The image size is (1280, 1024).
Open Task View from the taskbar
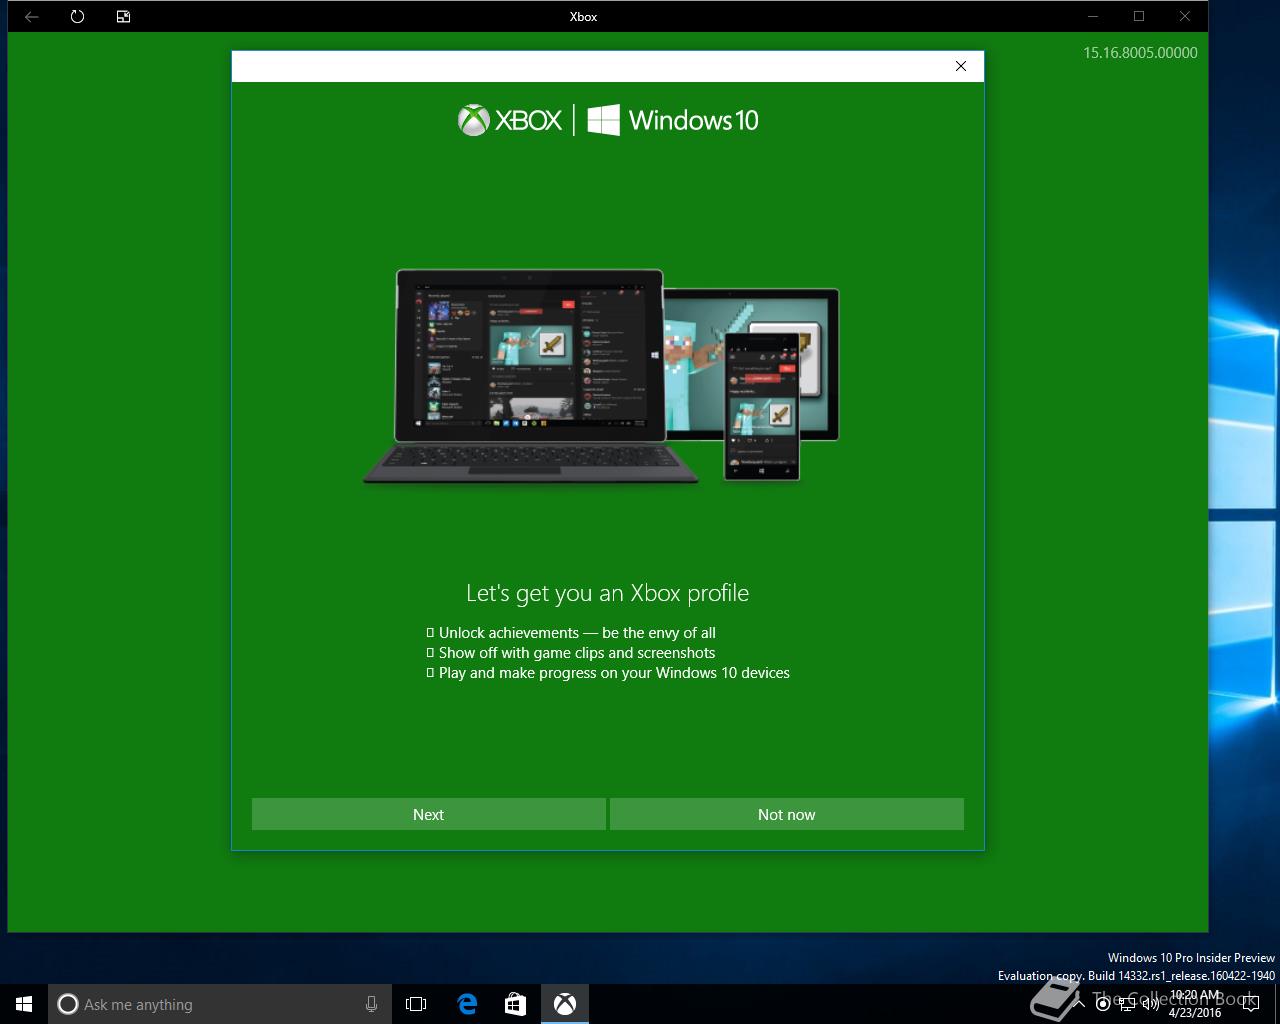[416, 1004]
